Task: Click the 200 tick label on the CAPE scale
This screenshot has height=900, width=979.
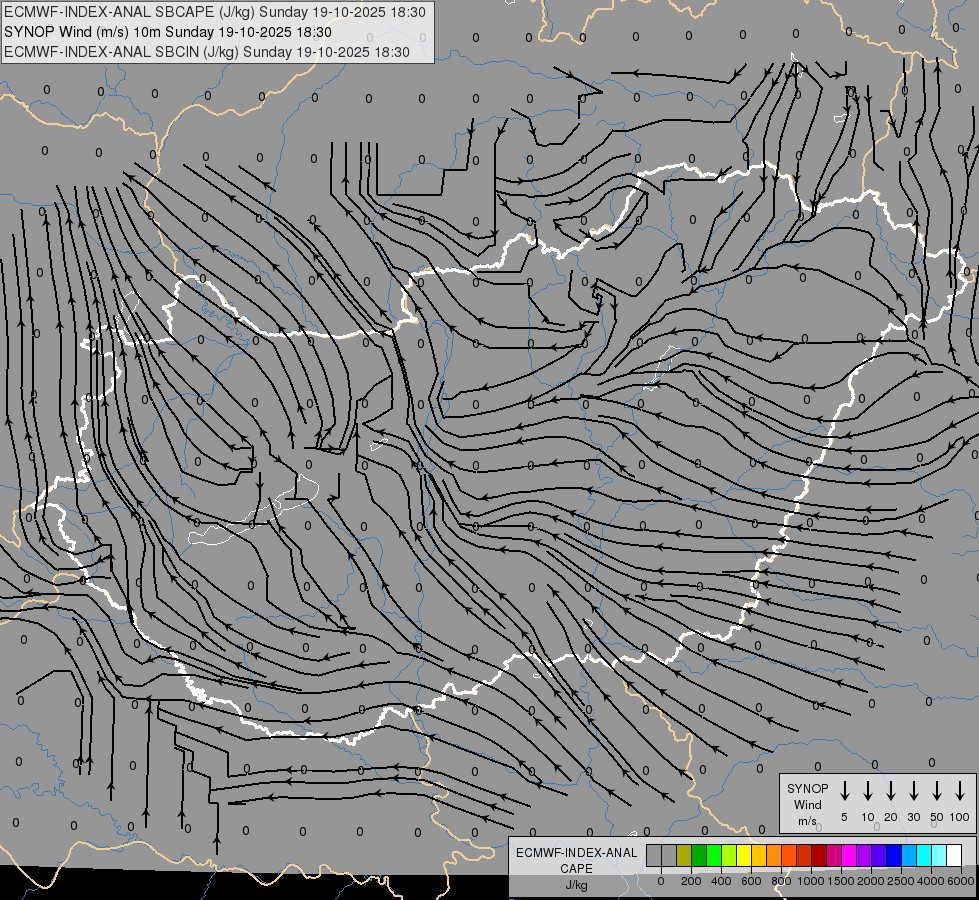Action: (x=691, y=881)
